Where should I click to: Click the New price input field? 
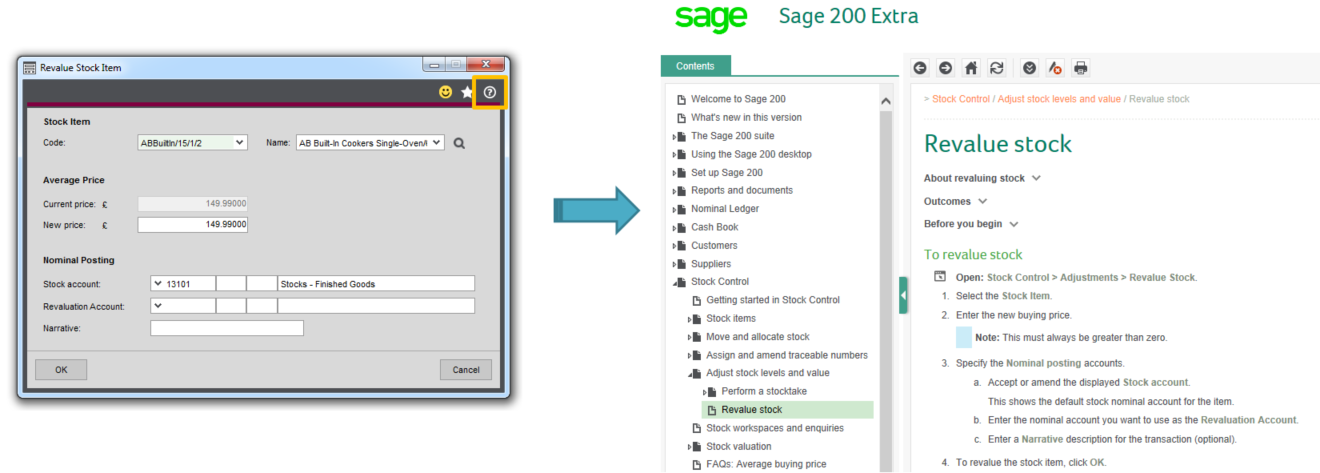tap(192, 225)
